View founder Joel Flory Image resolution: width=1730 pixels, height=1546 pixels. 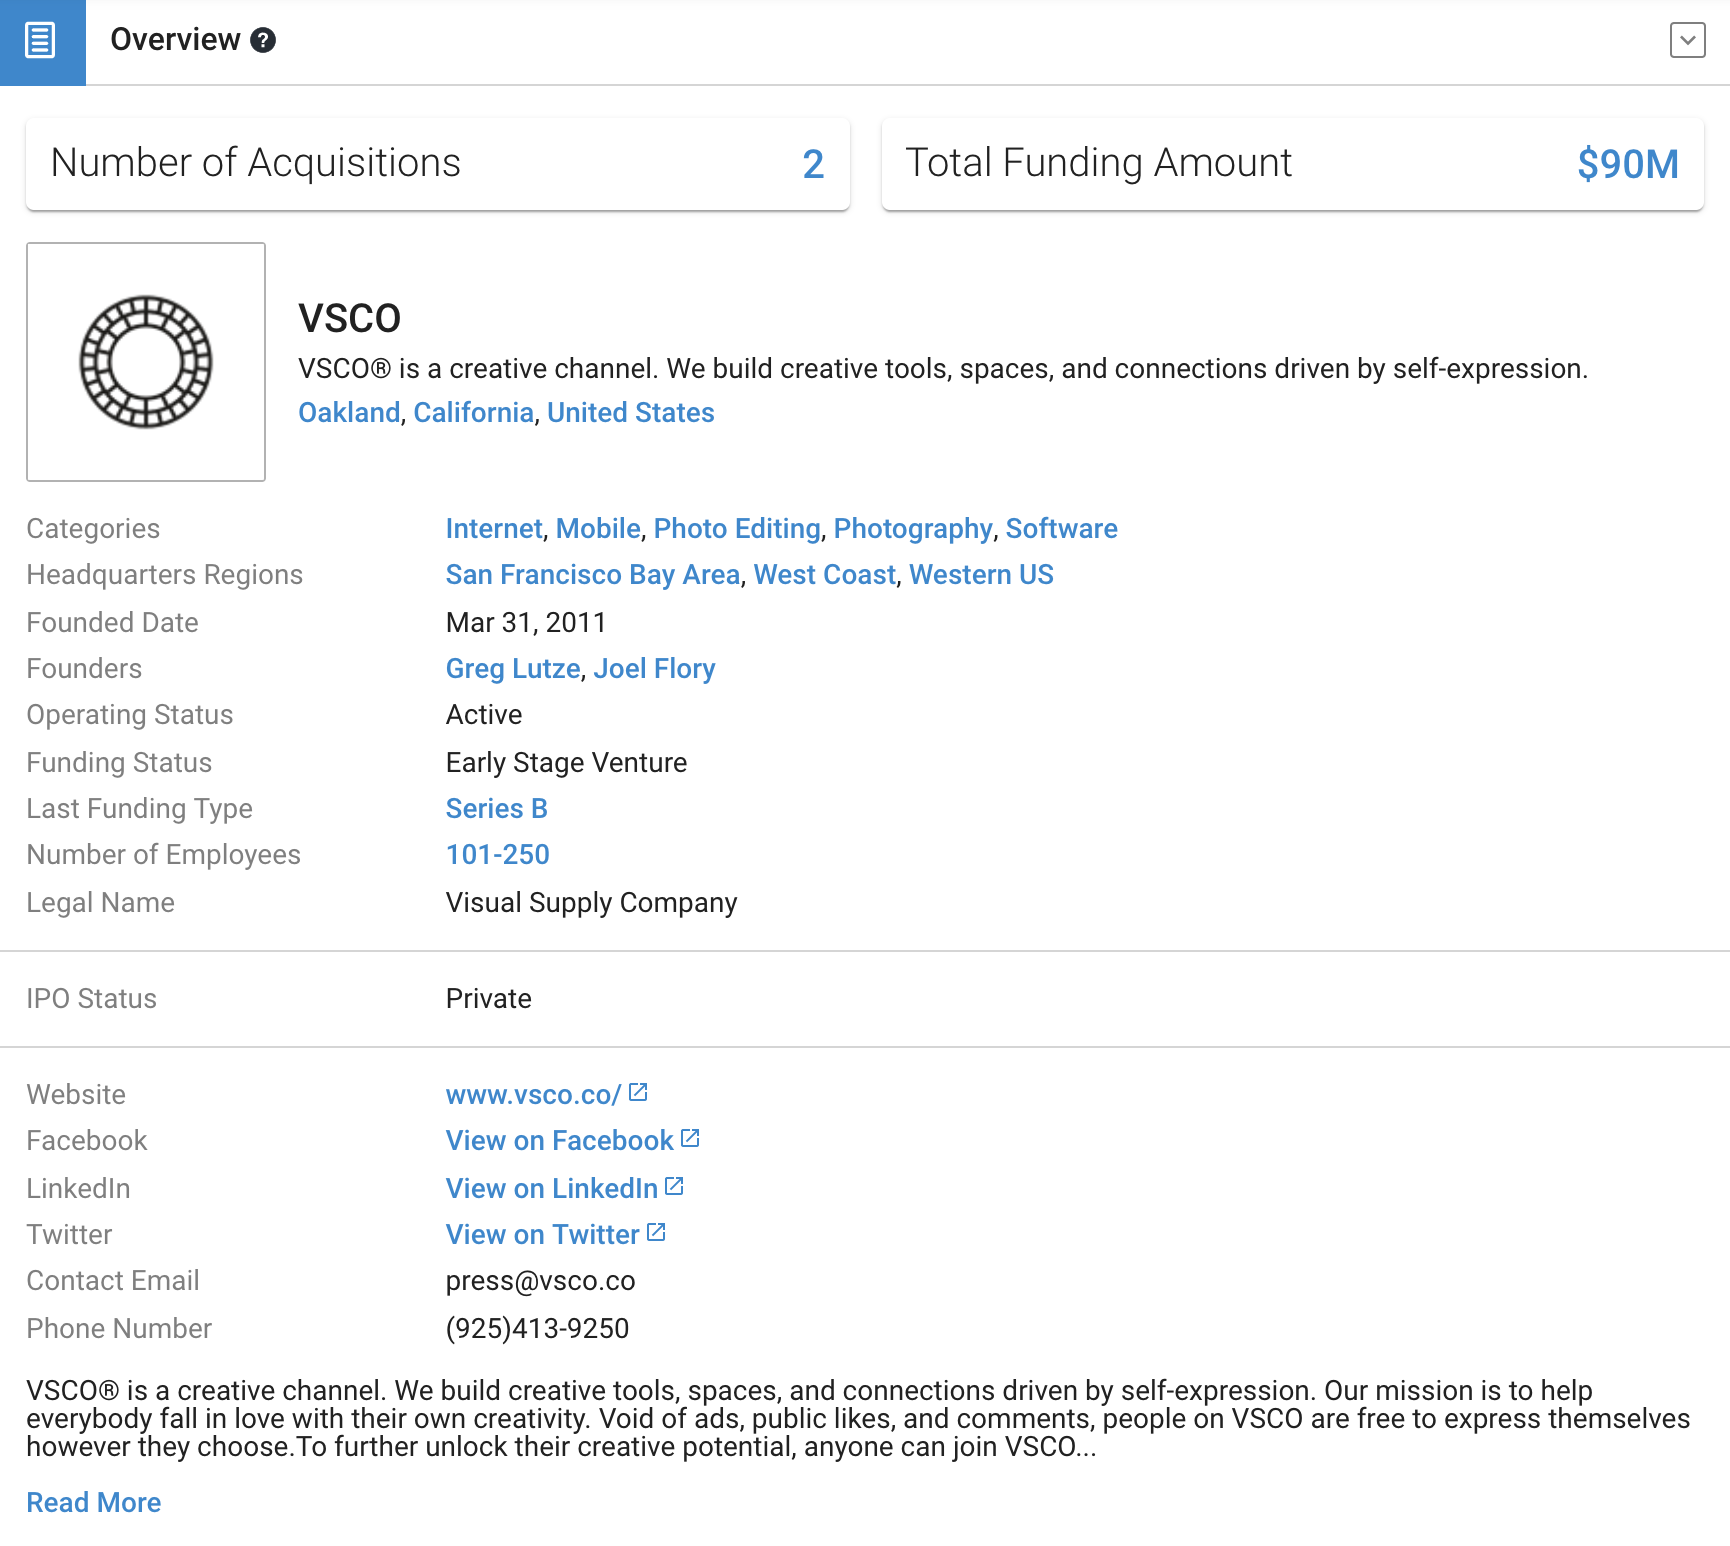(654, 669)
